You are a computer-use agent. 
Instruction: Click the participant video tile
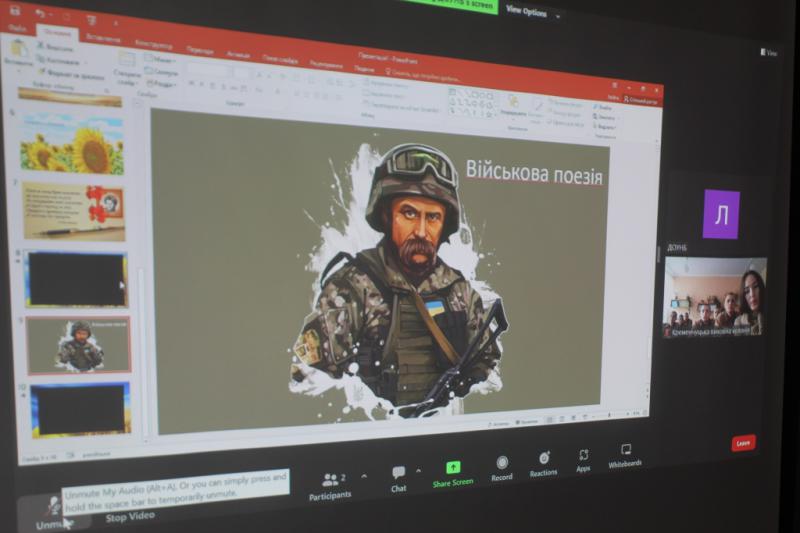(x=714, y=296)
